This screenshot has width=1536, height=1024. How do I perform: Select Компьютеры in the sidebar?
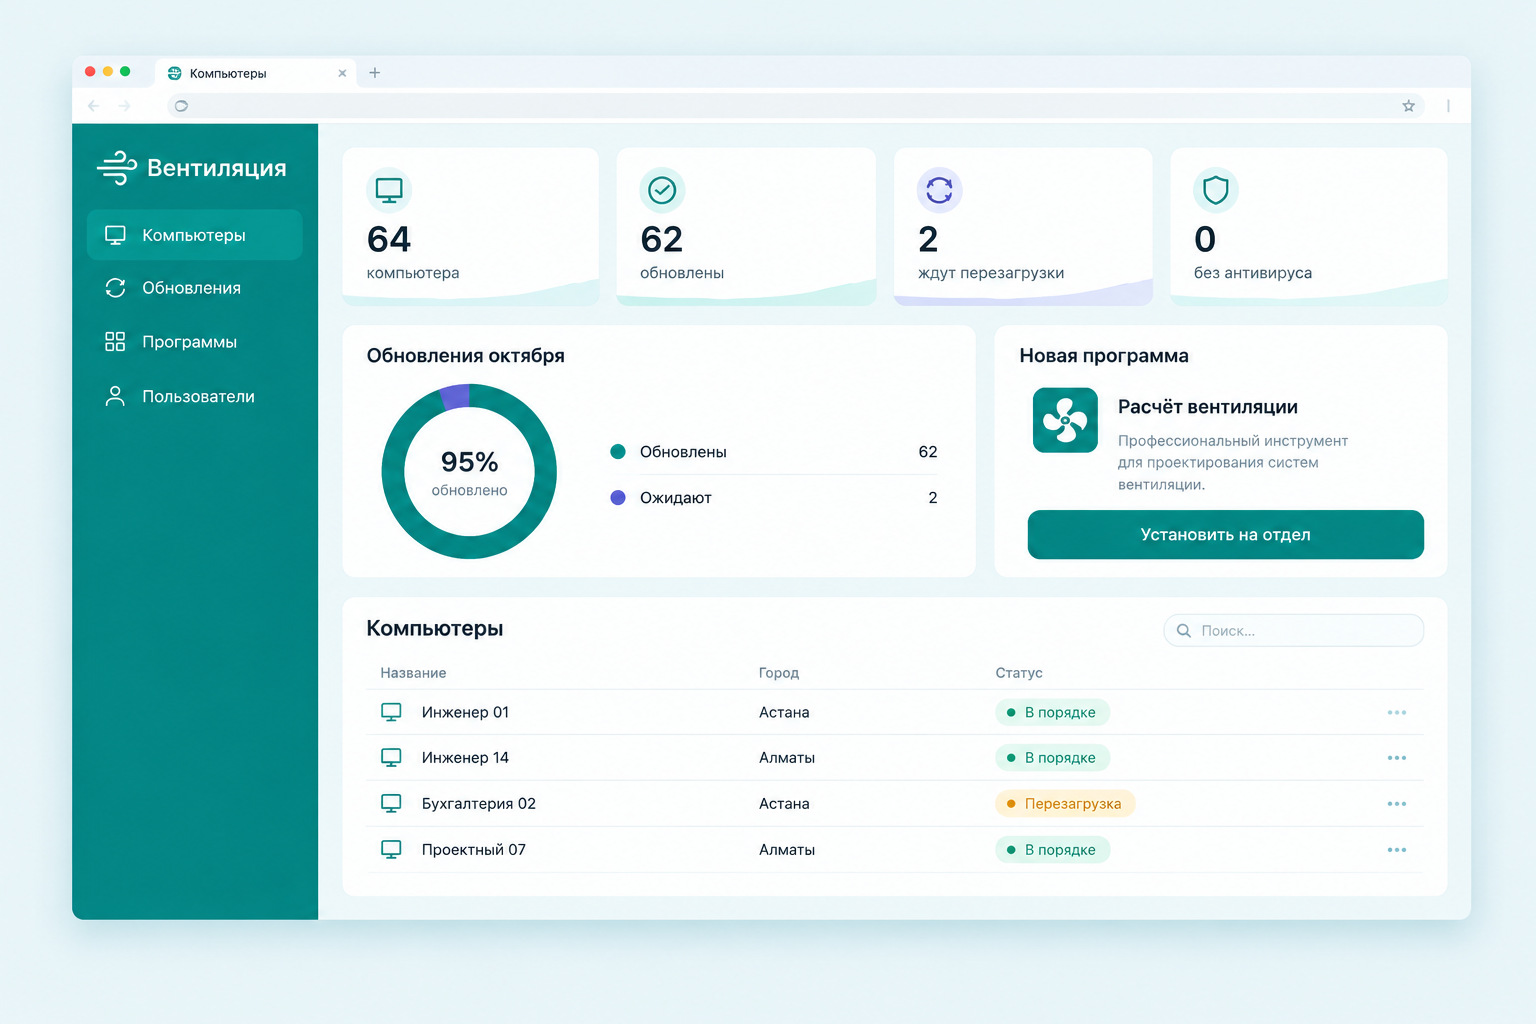point(194,235)
